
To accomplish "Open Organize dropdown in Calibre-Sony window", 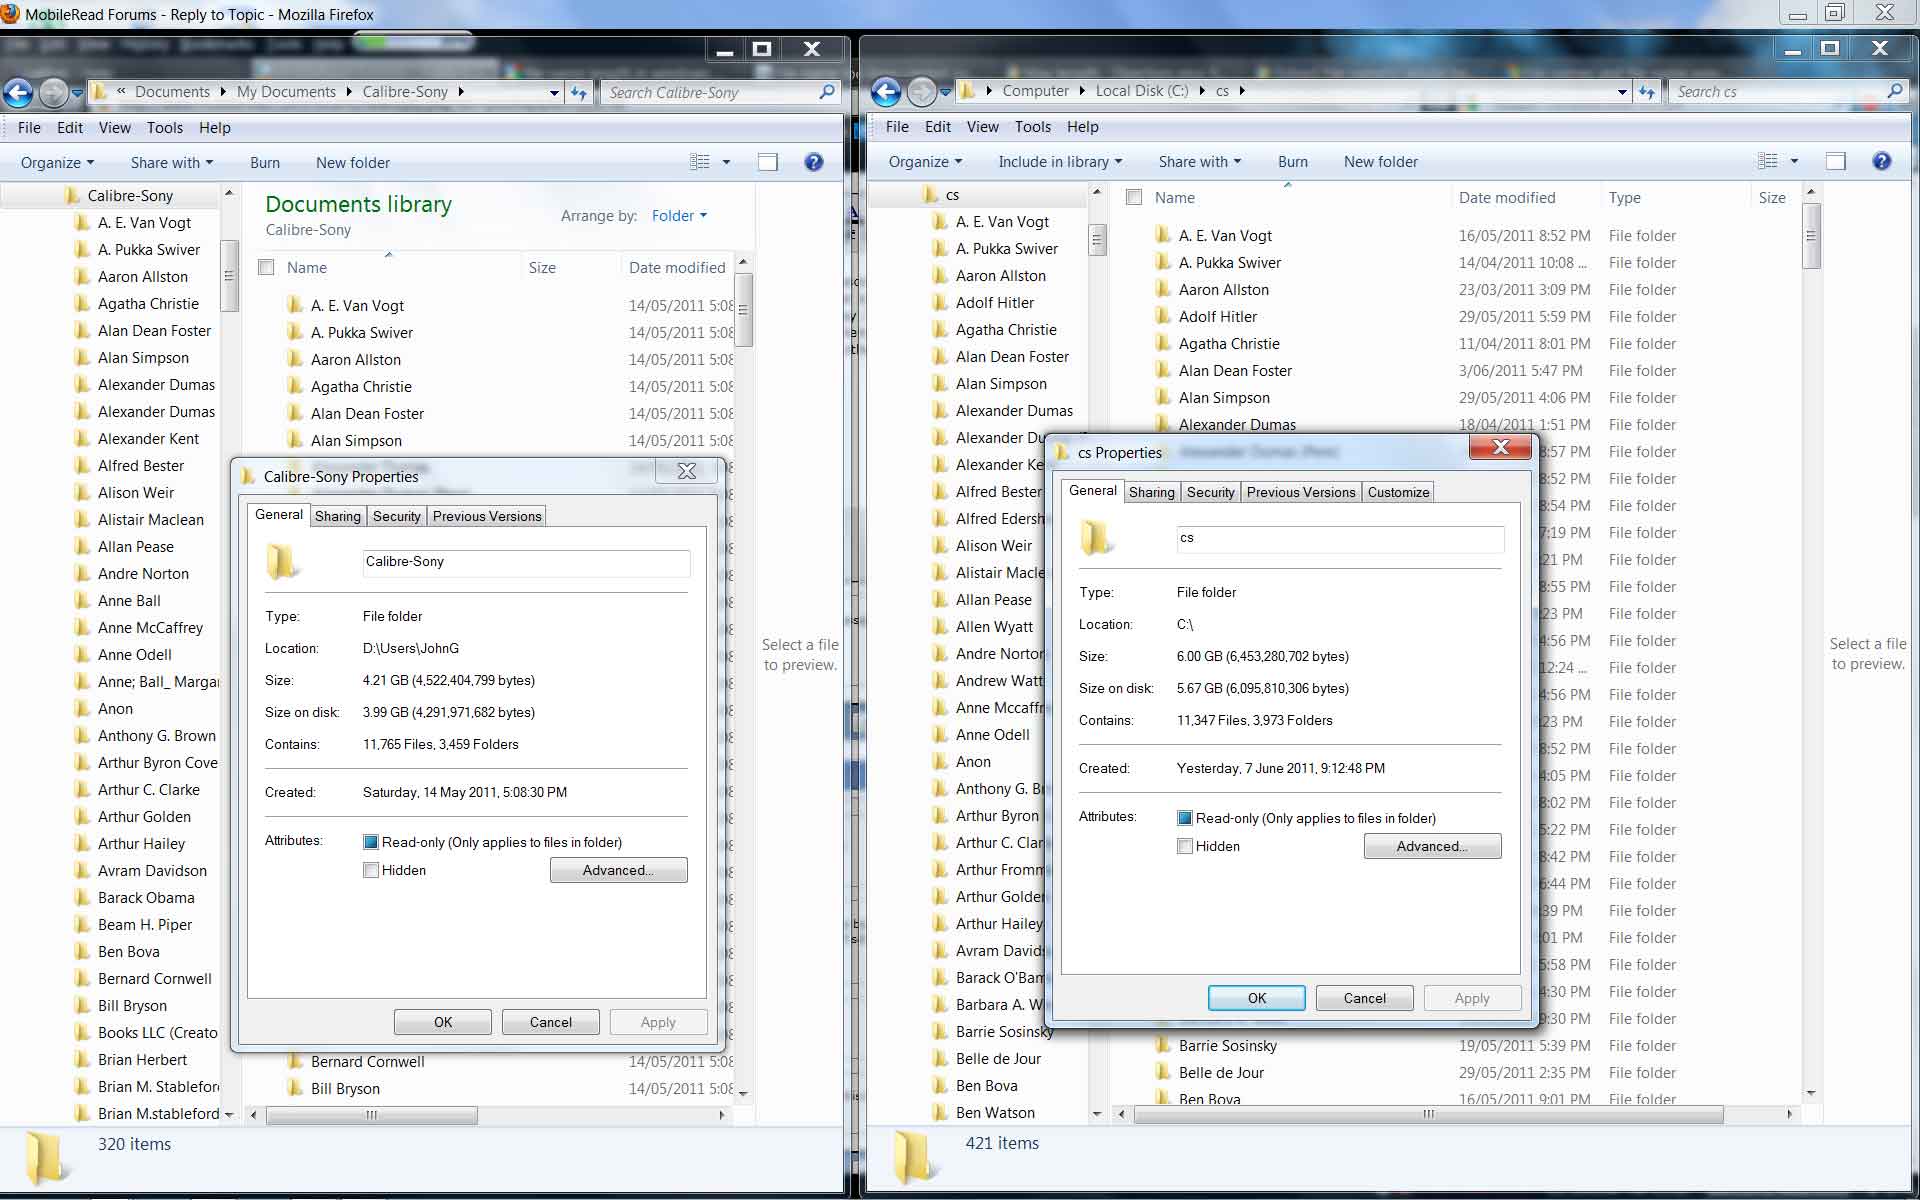I will pyautogui.click(x=57, y=162).
